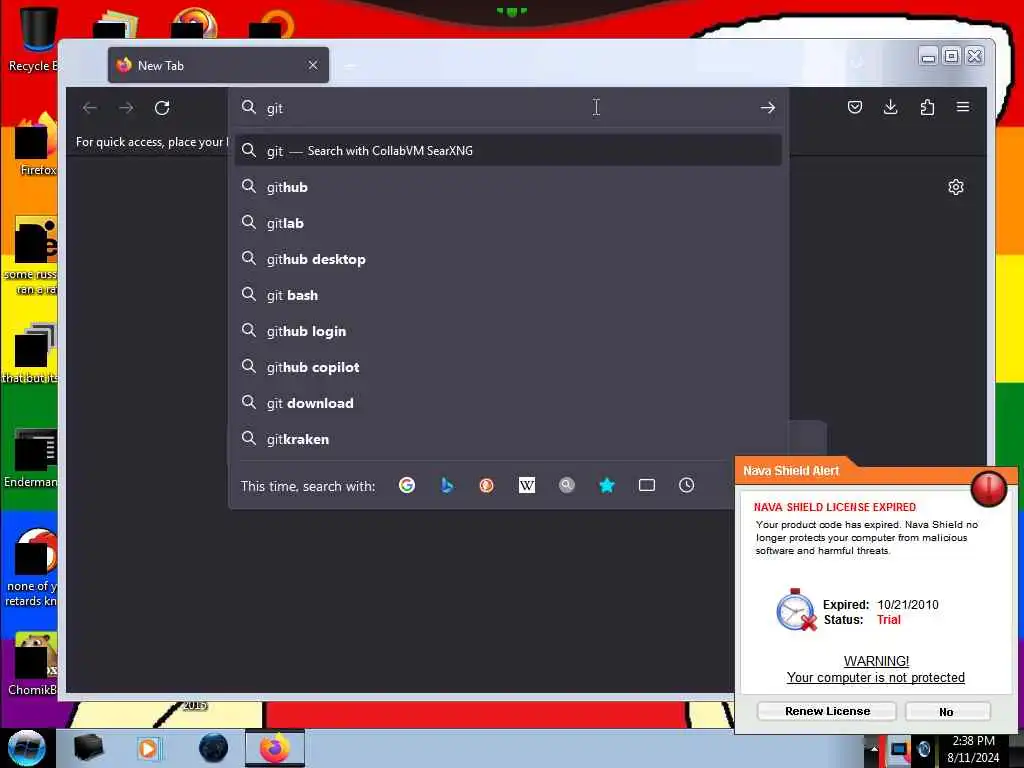This screenshot has height=768, width=1024.
Task: Select the ChomikBox desktop icon
Action: [x=34, y=663]
